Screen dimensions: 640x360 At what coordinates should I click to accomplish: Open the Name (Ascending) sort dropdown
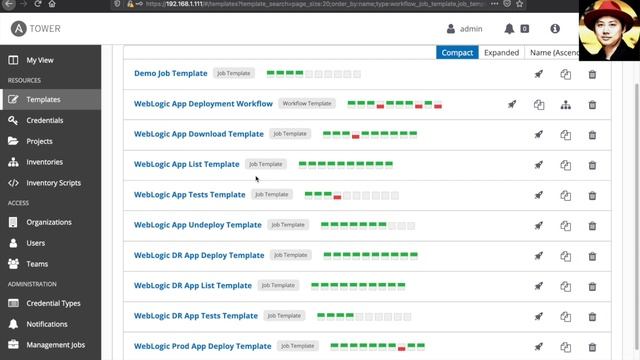click(553, 53)
